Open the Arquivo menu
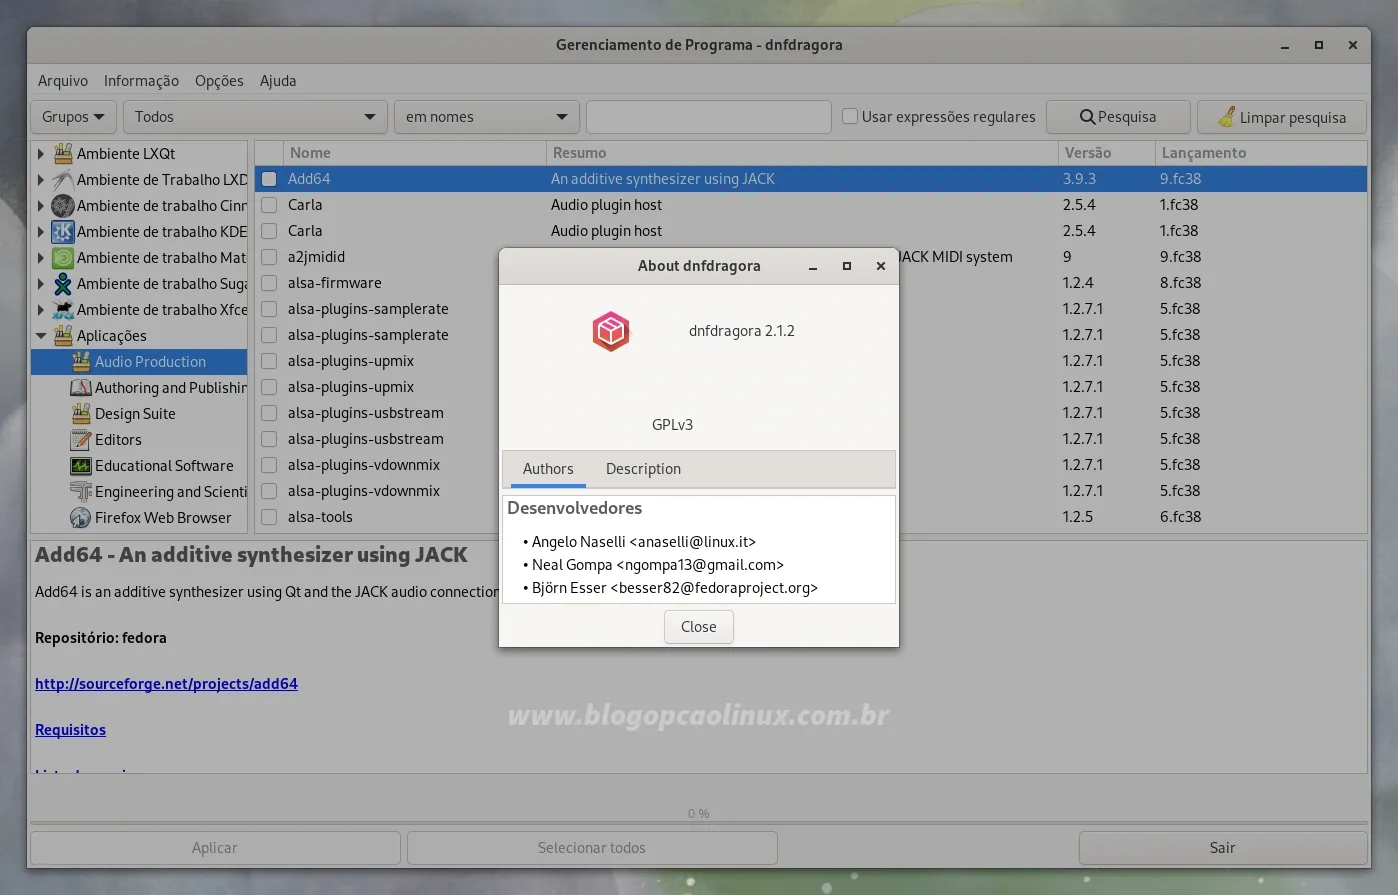The image size is (1398, 895). (x=63, y=81)
